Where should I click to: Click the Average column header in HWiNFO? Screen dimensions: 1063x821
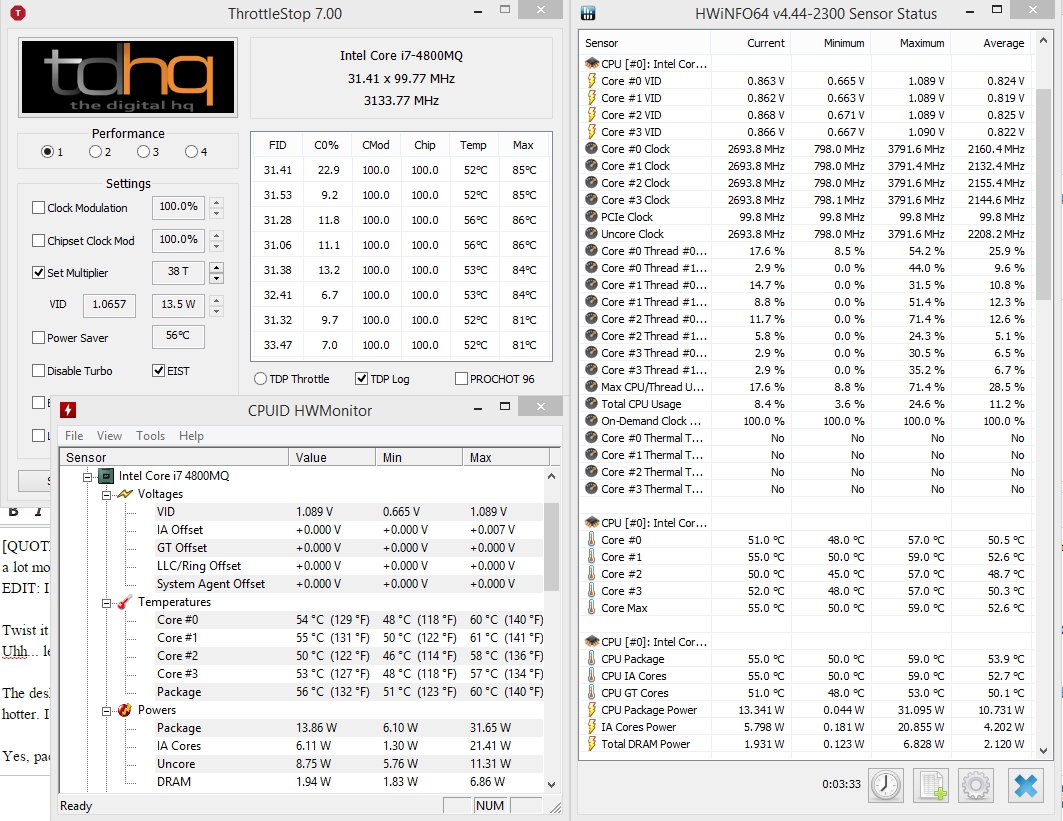click(x=991, y=43)
